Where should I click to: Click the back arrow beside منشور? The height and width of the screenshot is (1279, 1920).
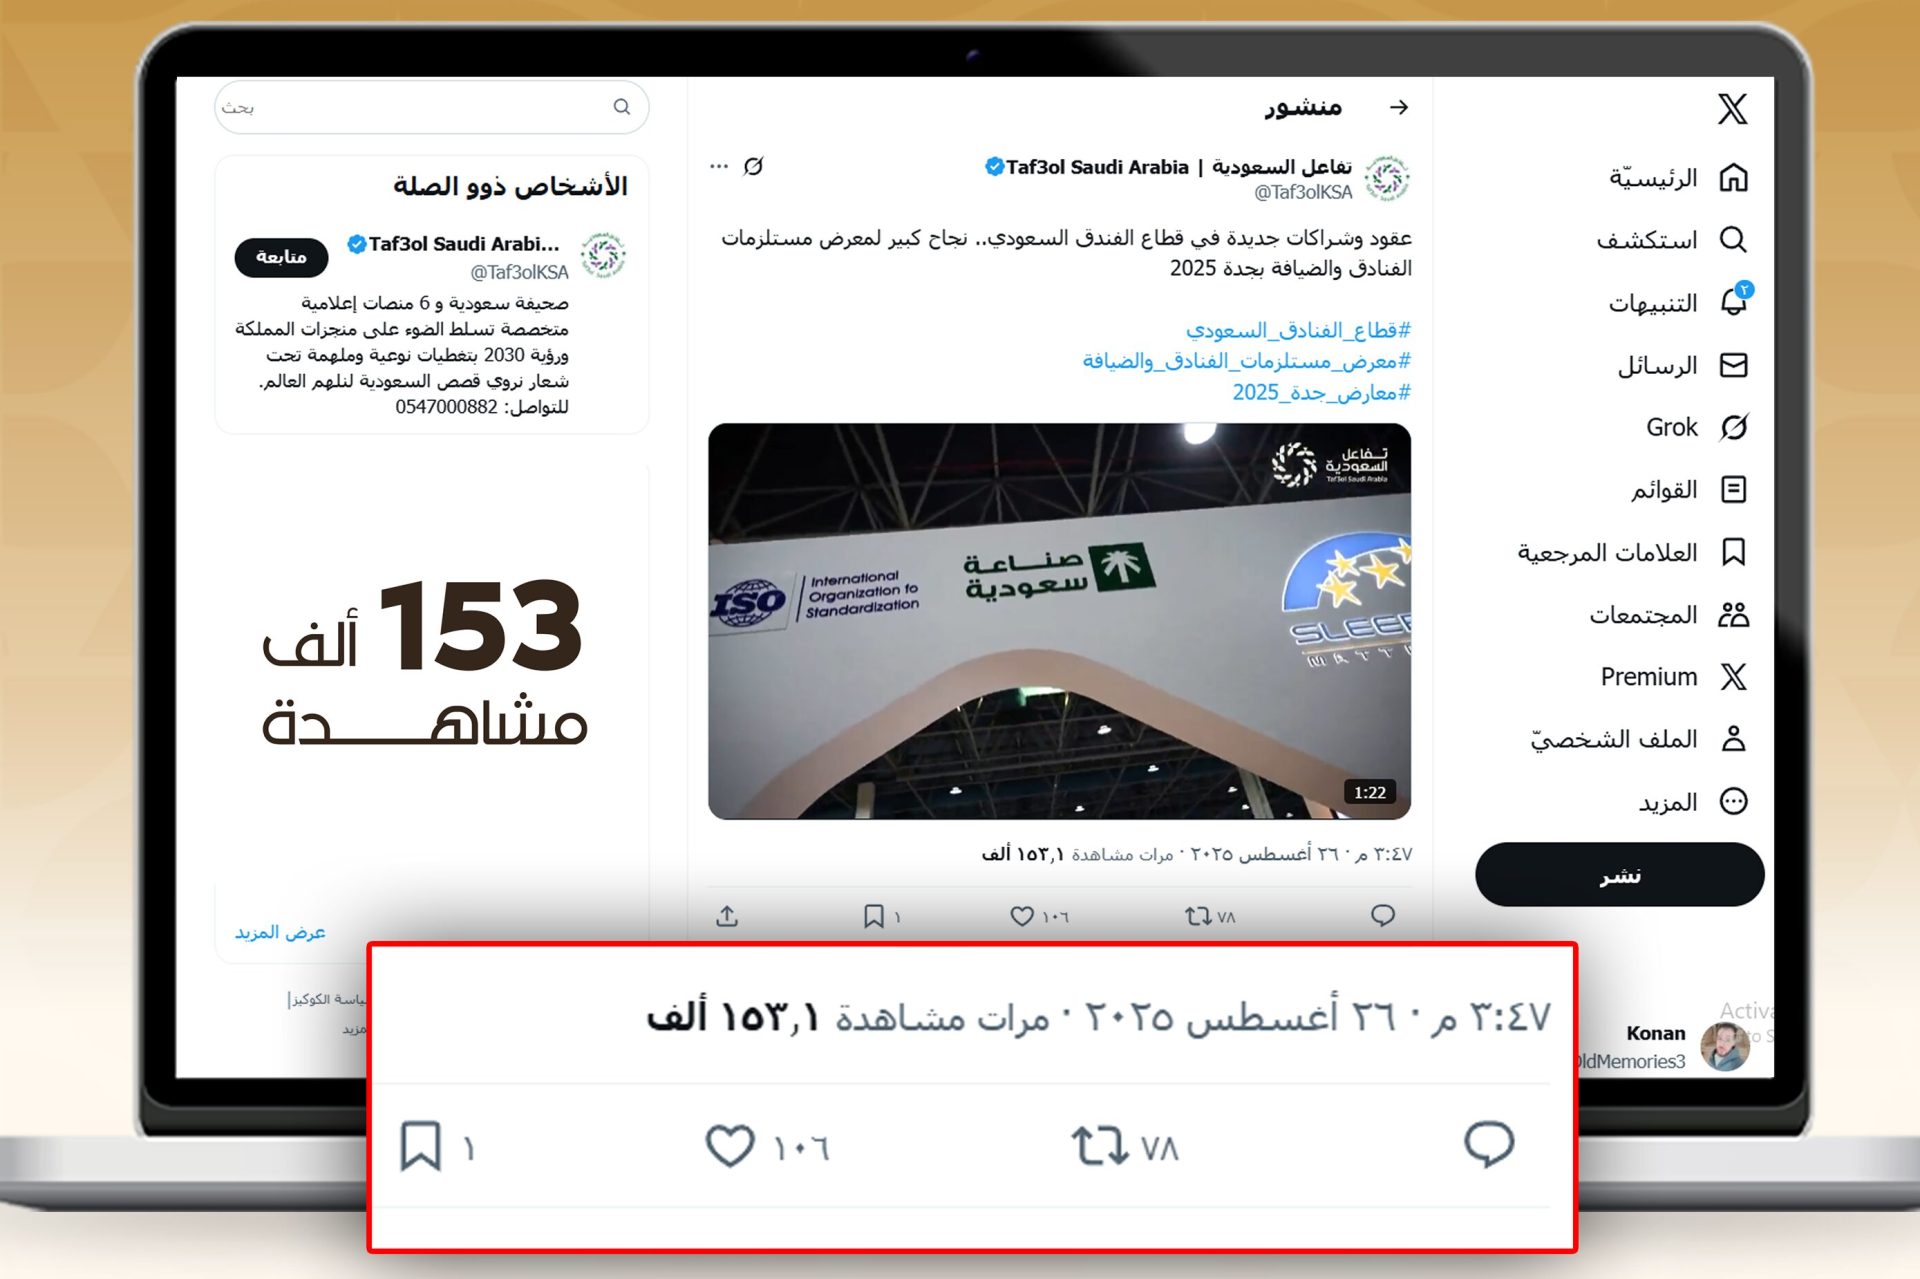1399,107
